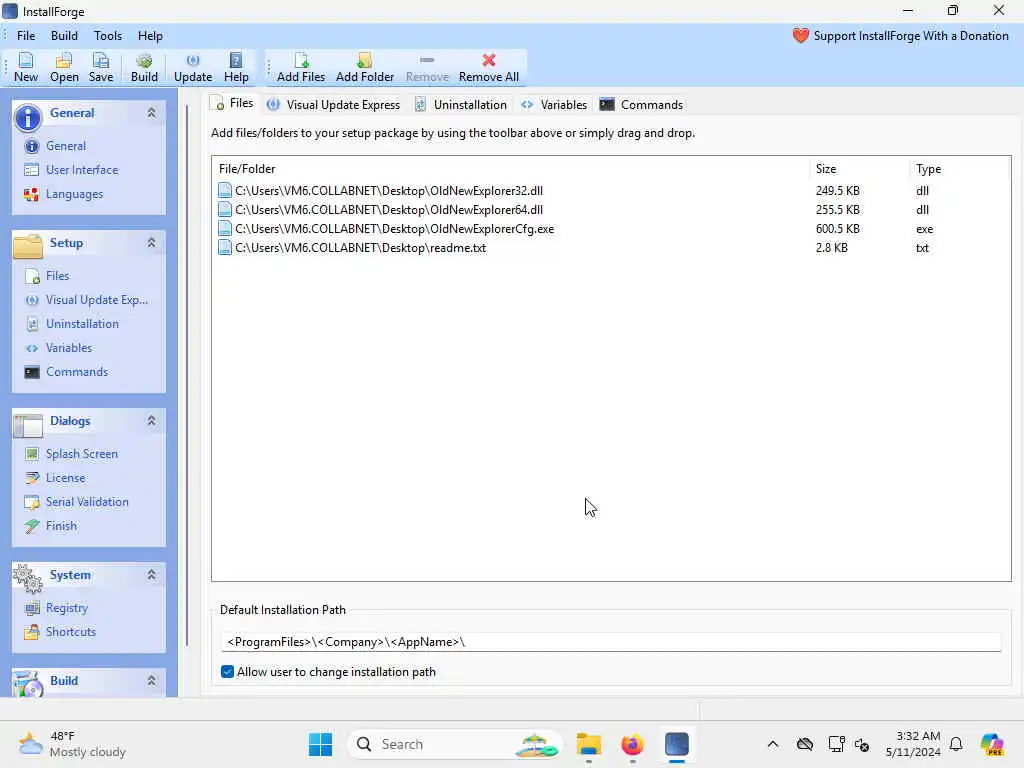Select OldNewExplorer64.dll file row

[611, 210]
